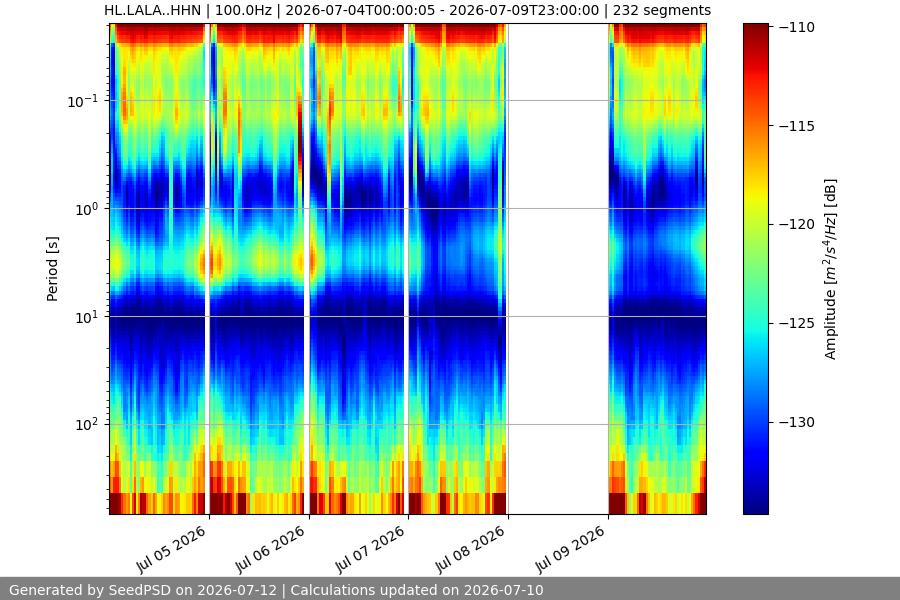The image size is (900, 600).
Task: Click the −125 colorbar tick label
Action: [797, 323]
